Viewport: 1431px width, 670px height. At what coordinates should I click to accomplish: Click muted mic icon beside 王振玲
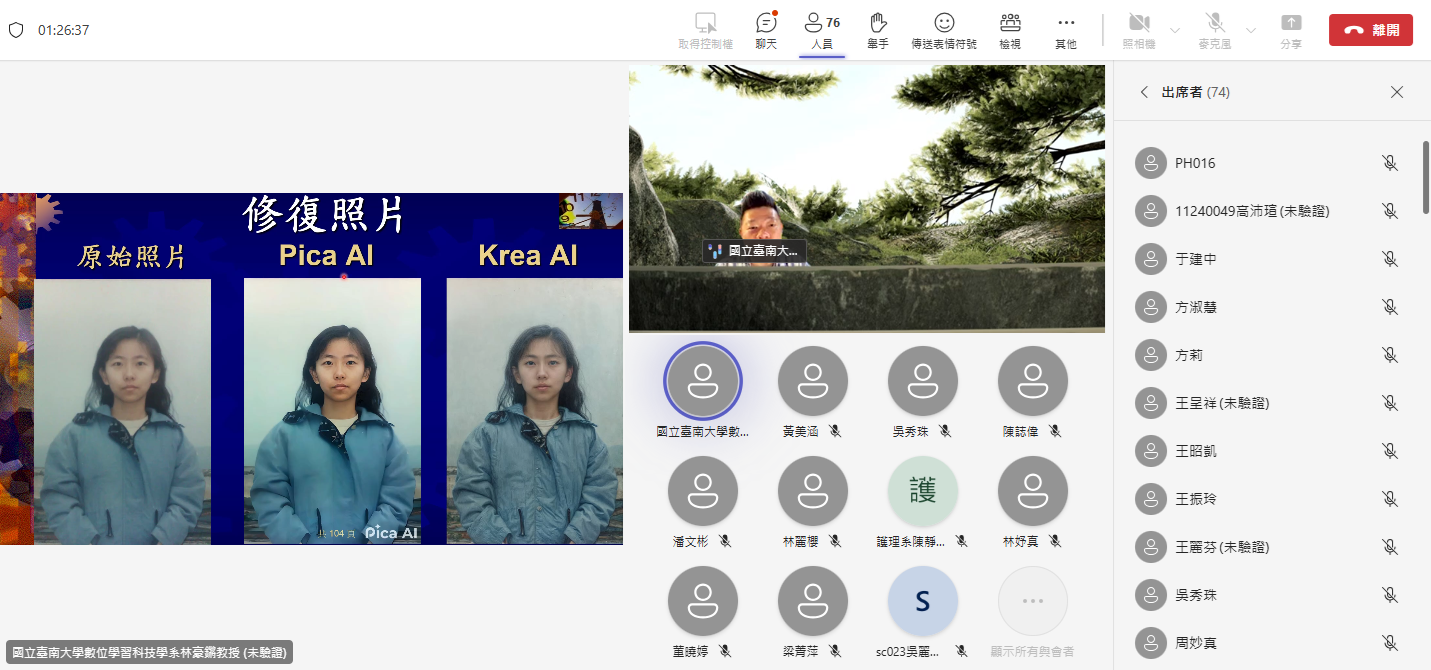[1389, 499]
